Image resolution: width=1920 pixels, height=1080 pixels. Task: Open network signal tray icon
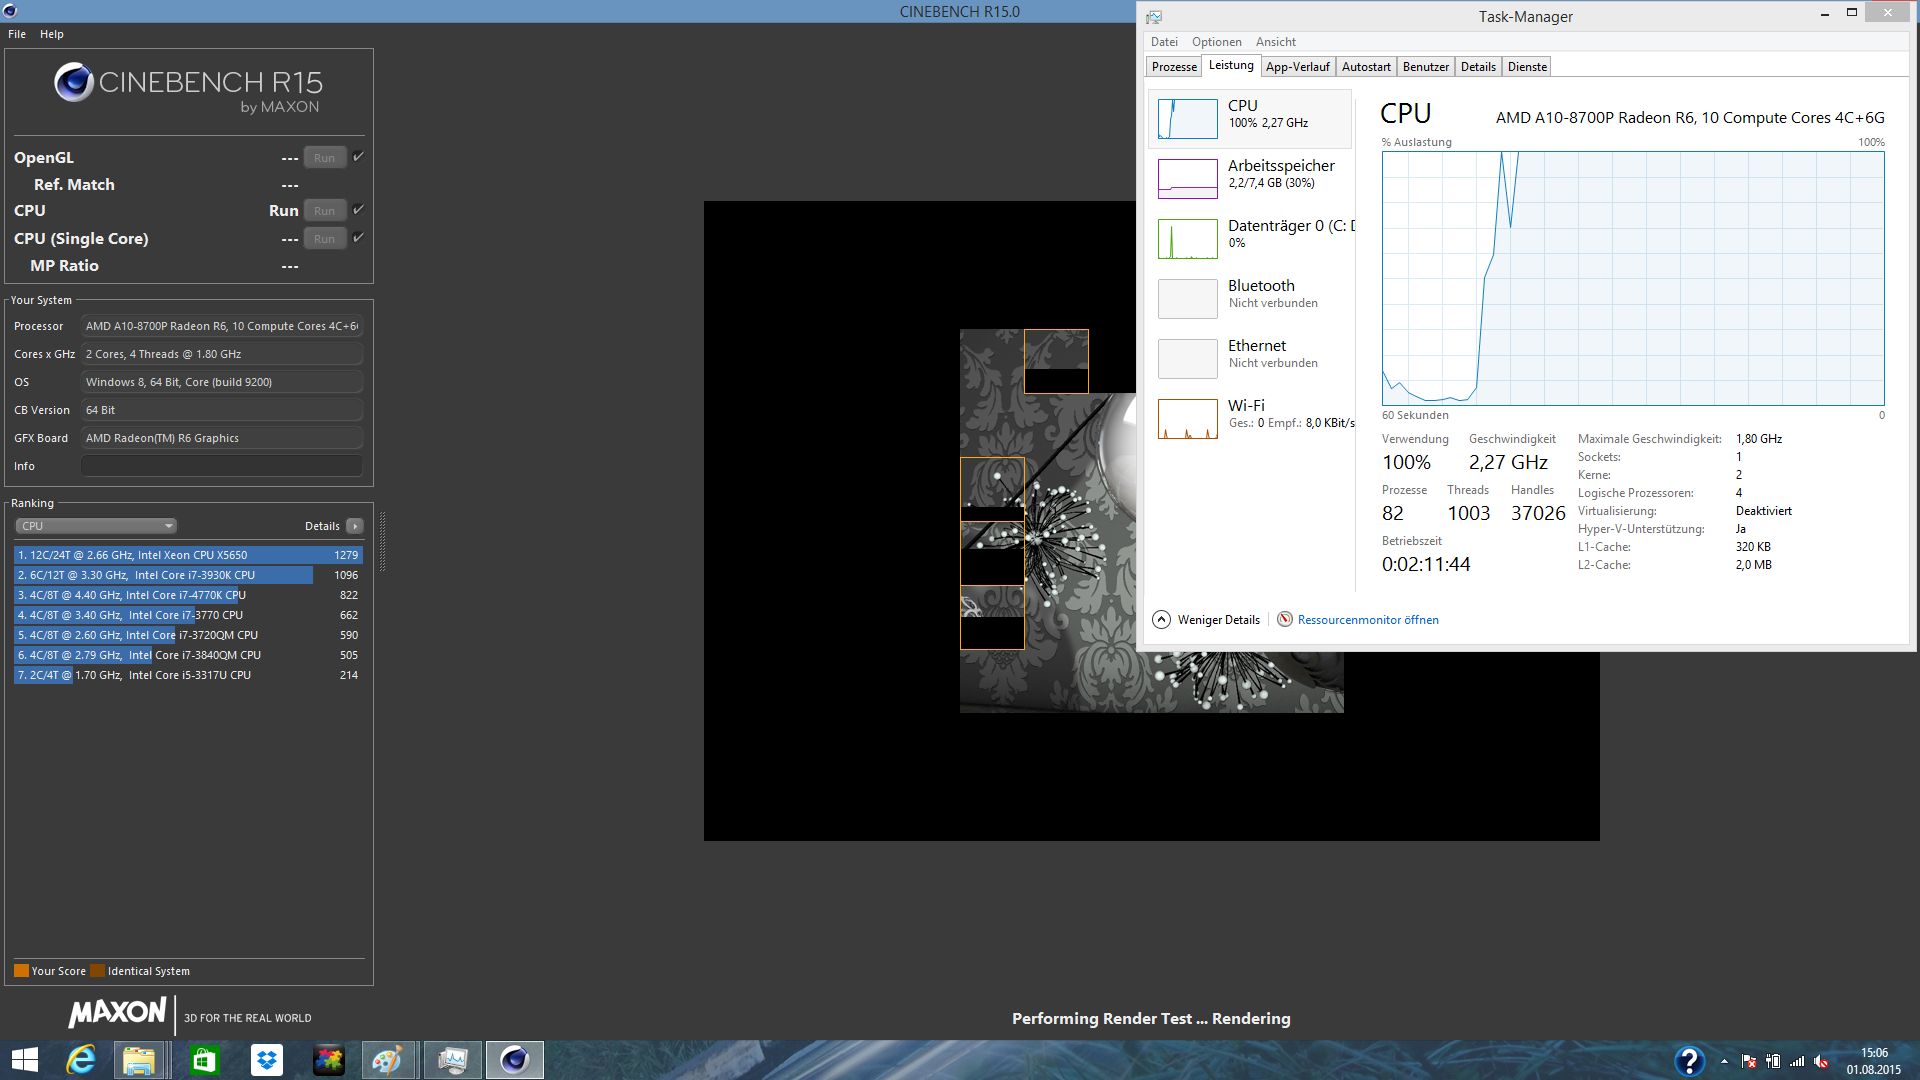[x=1797, y=1061]
